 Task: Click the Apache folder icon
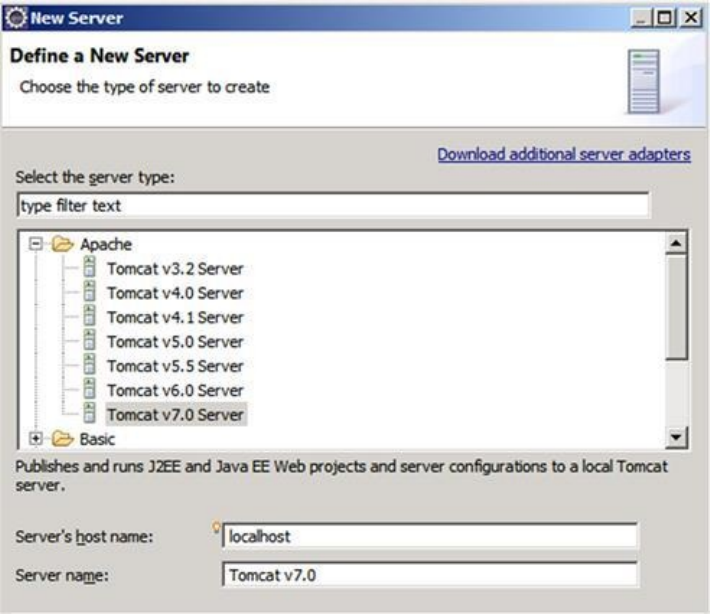tap(62, 244)
